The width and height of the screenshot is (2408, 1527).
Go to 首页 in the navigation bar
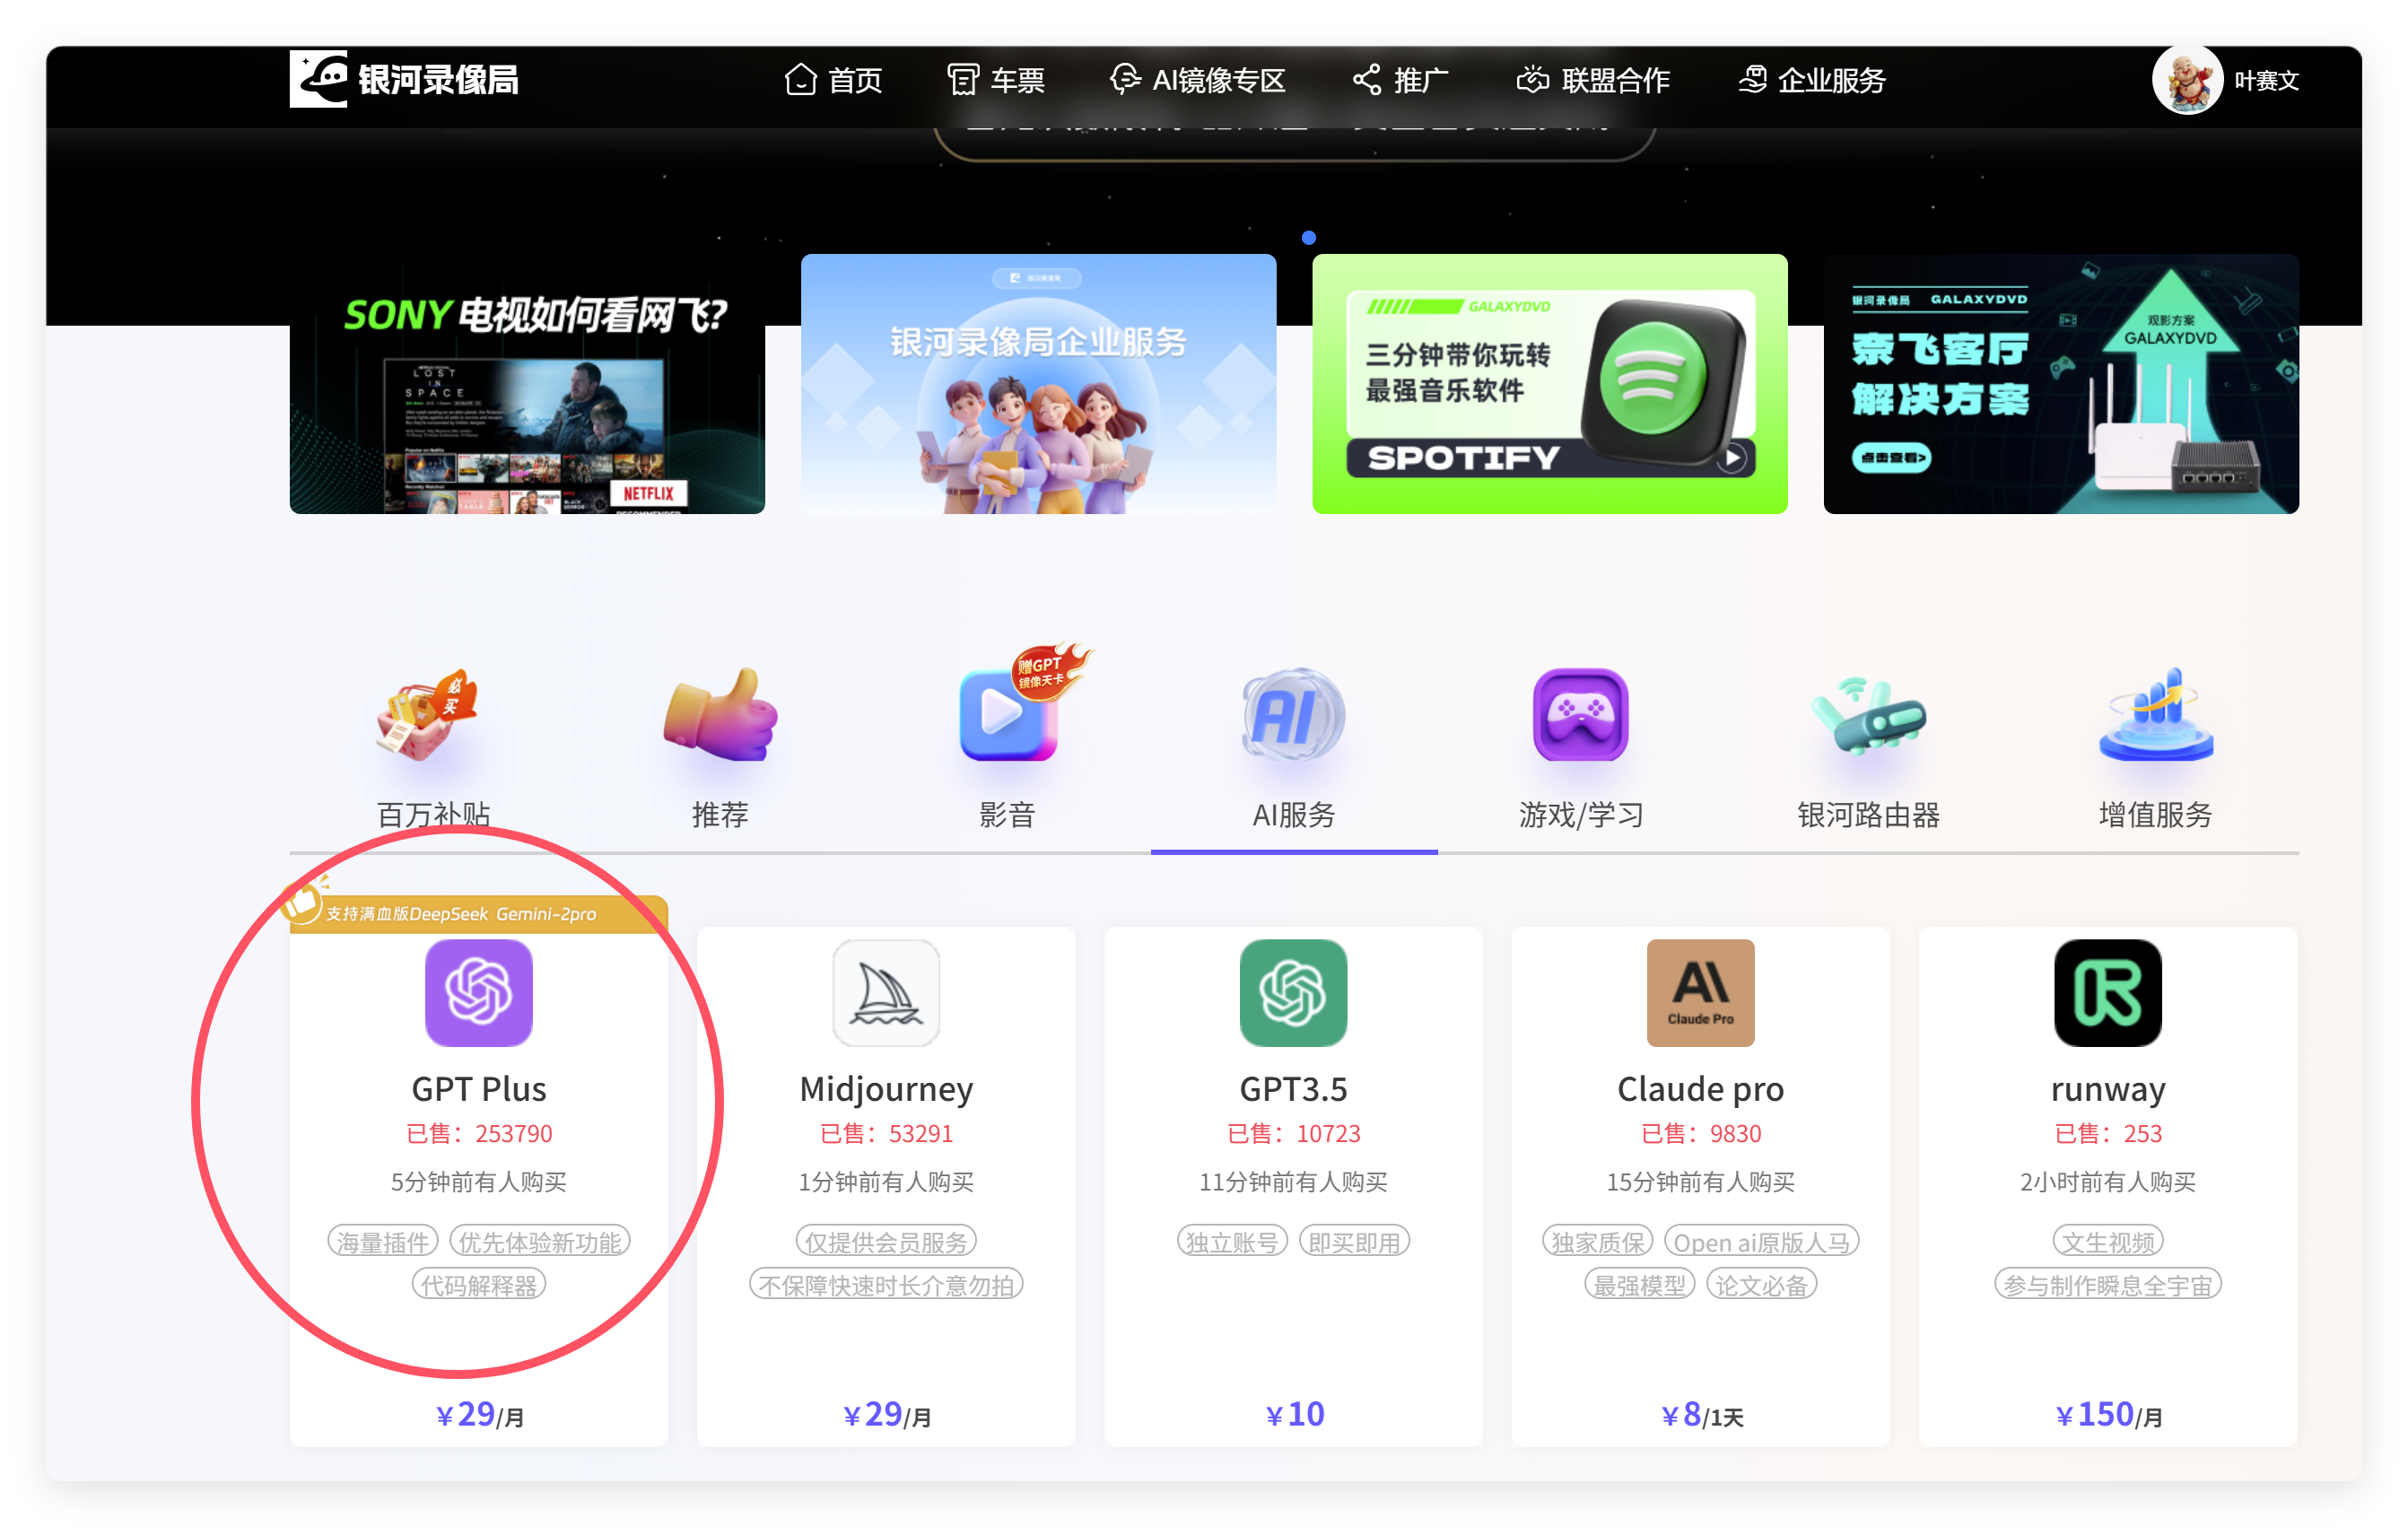[x=833, y=80]
